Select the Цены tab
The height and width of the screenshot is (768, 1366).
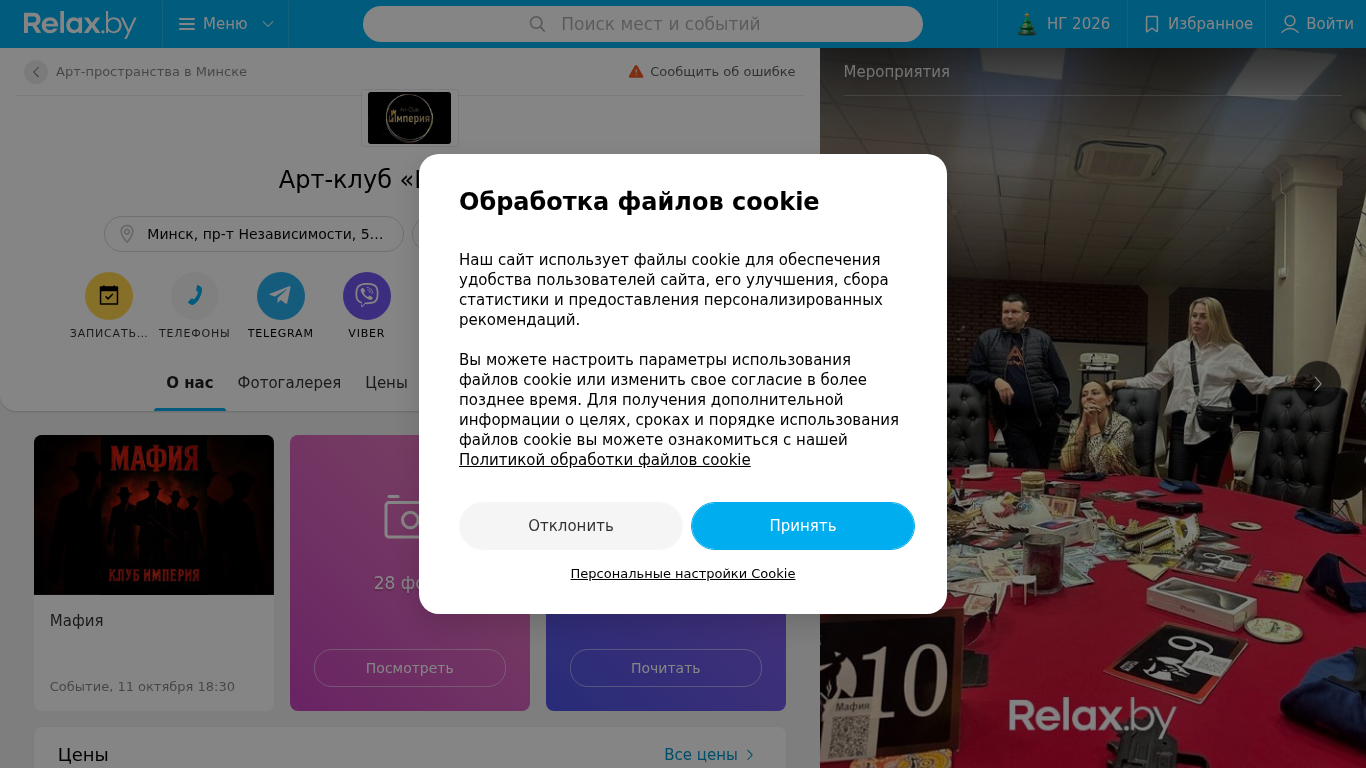pos(386,383)
